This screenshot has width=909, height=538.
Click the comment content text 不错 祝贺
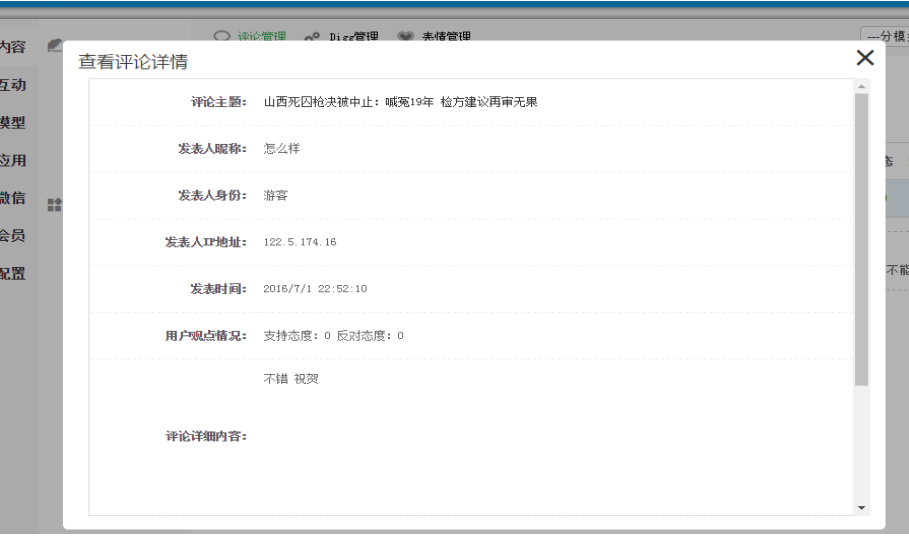[291, 379]
